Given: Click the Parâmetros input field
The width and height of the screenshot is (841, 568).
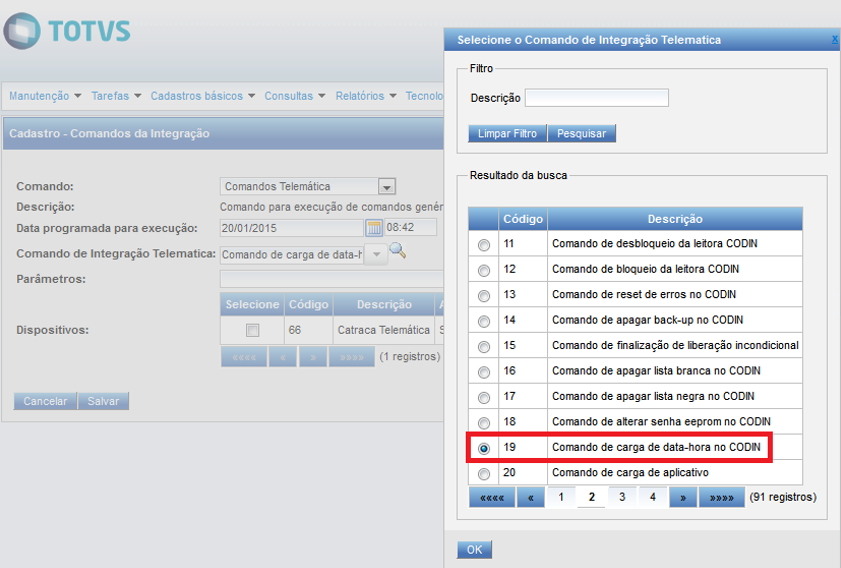Looking at the screenshot, I should click(332, 279).
